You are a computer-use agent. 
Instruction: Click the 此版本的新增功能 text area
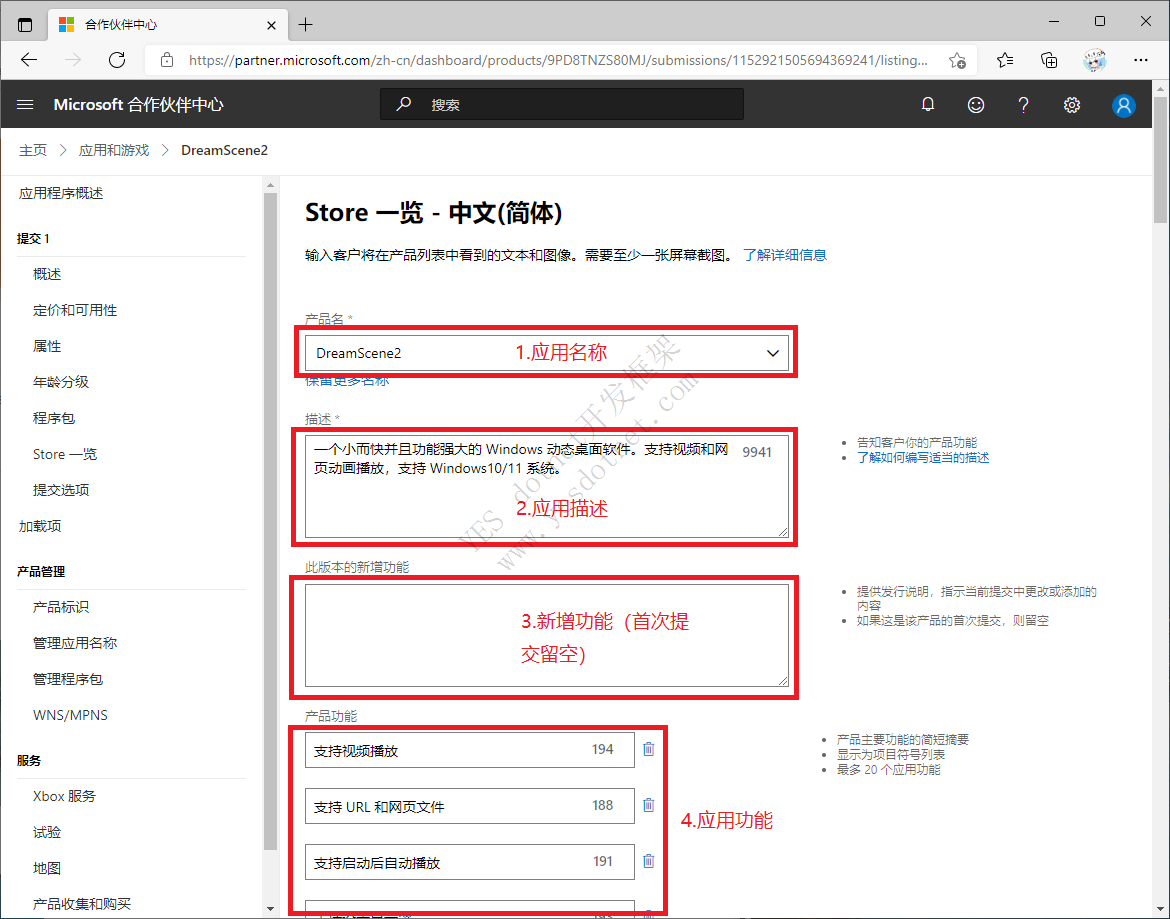point(547,635)
